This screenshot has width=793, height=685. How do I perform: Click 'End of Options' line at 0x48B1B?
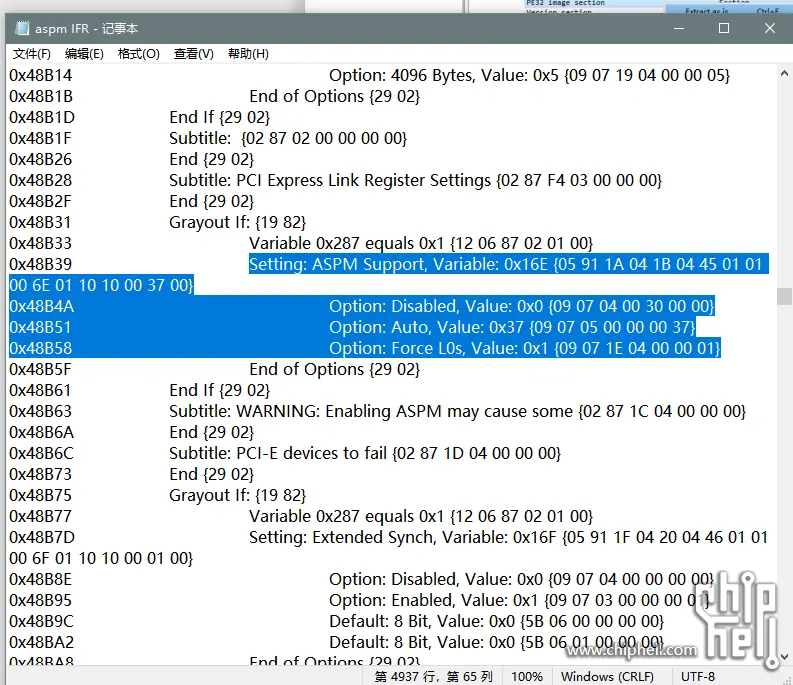pyautogui.click(x=334, y=96)
